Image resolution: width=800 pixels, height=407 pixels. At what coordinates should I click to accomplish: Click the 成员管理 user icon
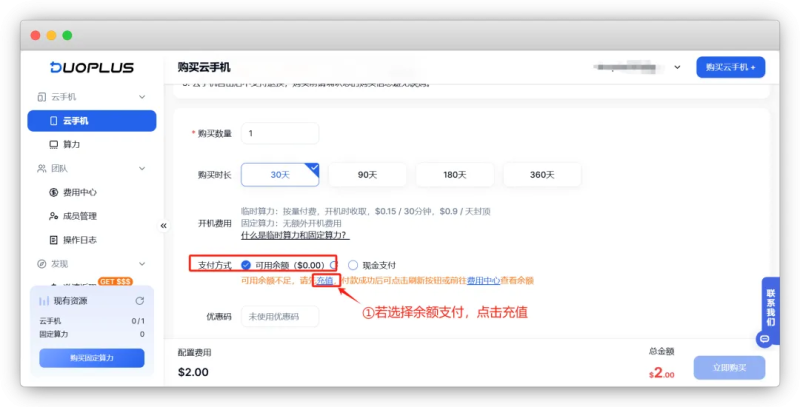[x=54, y=216]
